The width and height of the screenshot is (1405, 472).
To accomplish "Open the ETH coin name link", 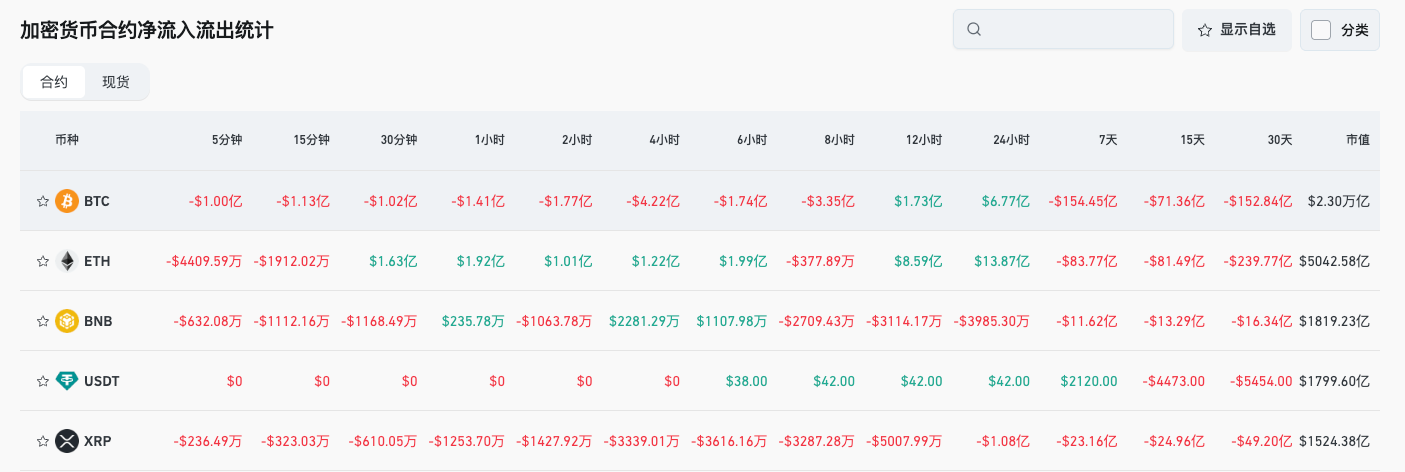I will point(97,261).
